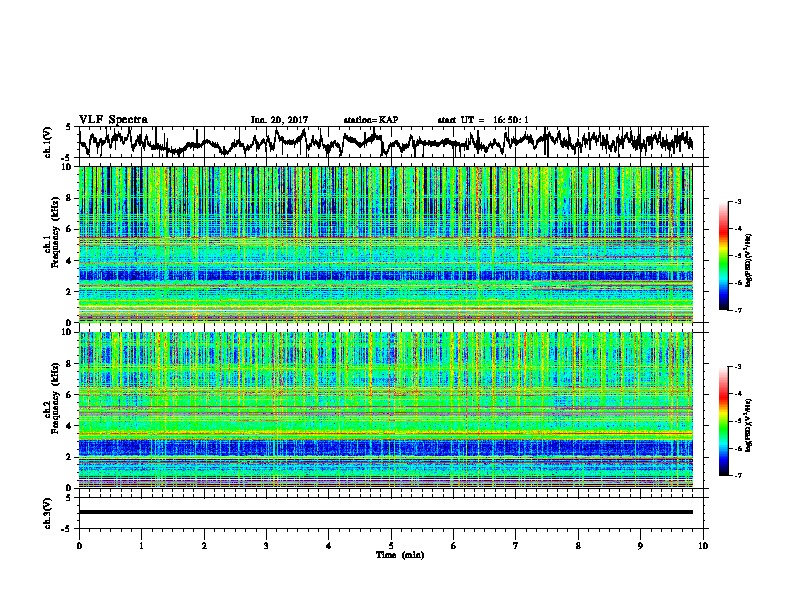Click time axis tick label "7"
Screen dimensions: 792x612
tap(516, 546)
